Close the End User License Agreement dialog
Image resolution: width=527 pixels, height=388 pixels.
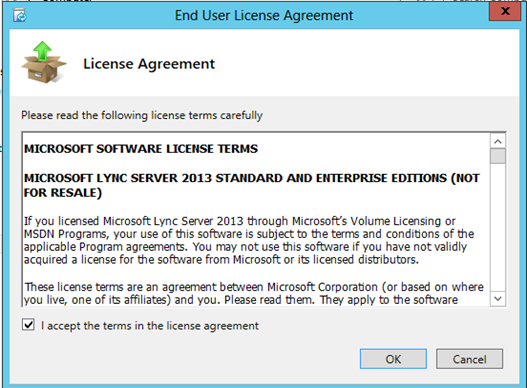coord(505,12)
